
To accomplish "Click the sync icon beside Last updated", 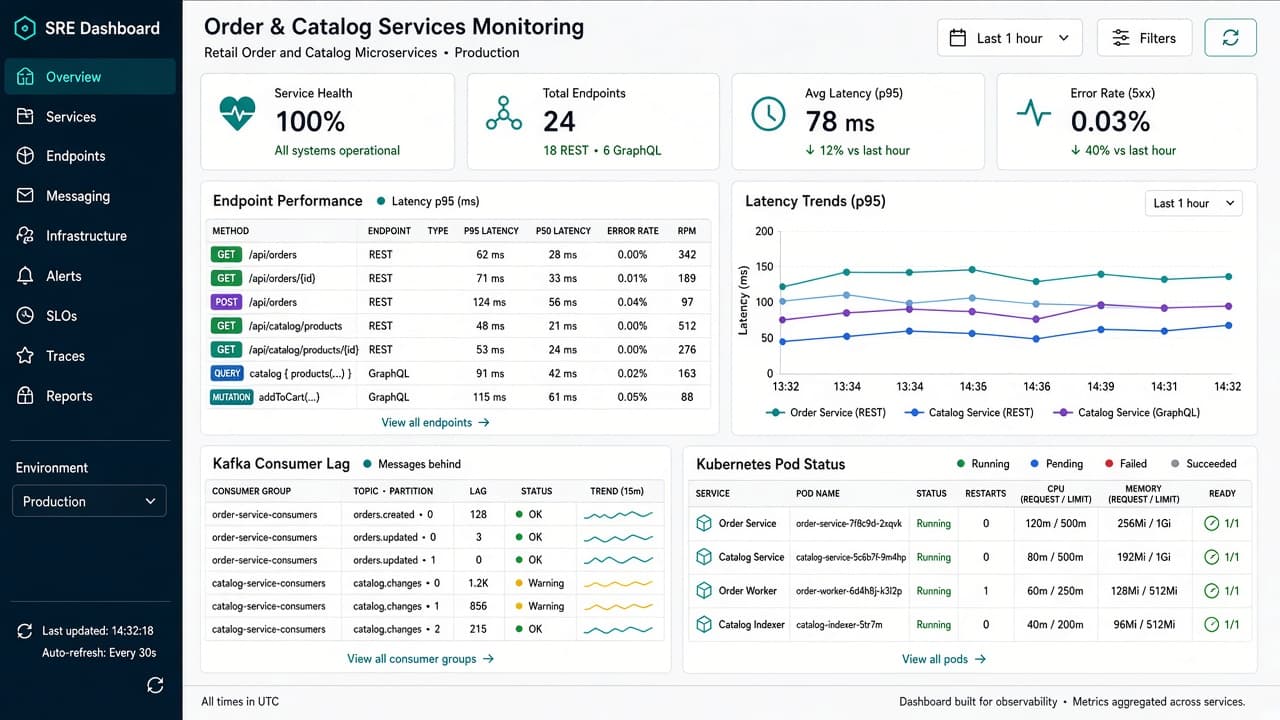I will coord(25,631).
